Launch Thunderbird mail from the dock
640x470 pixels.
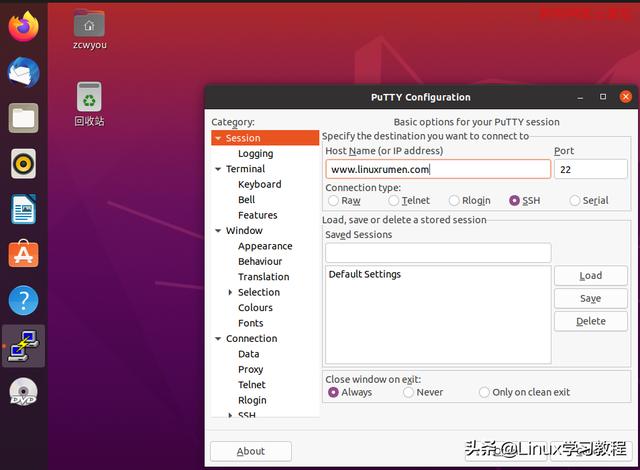[23, 73]
